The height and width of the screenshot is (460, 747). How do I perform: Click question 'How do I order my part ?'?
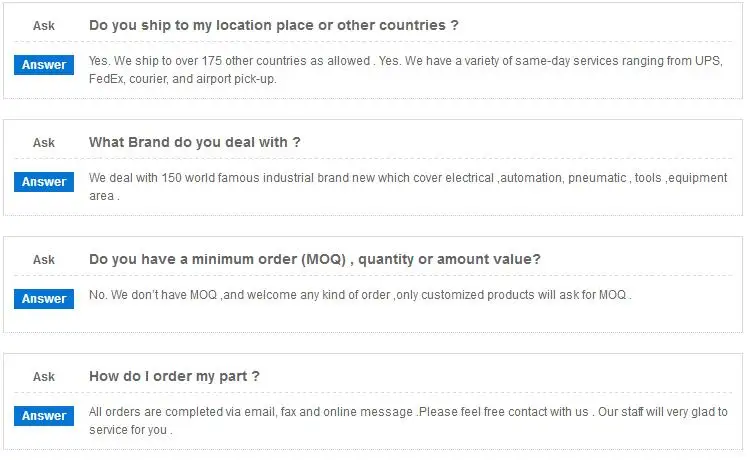tap(174, 376)
